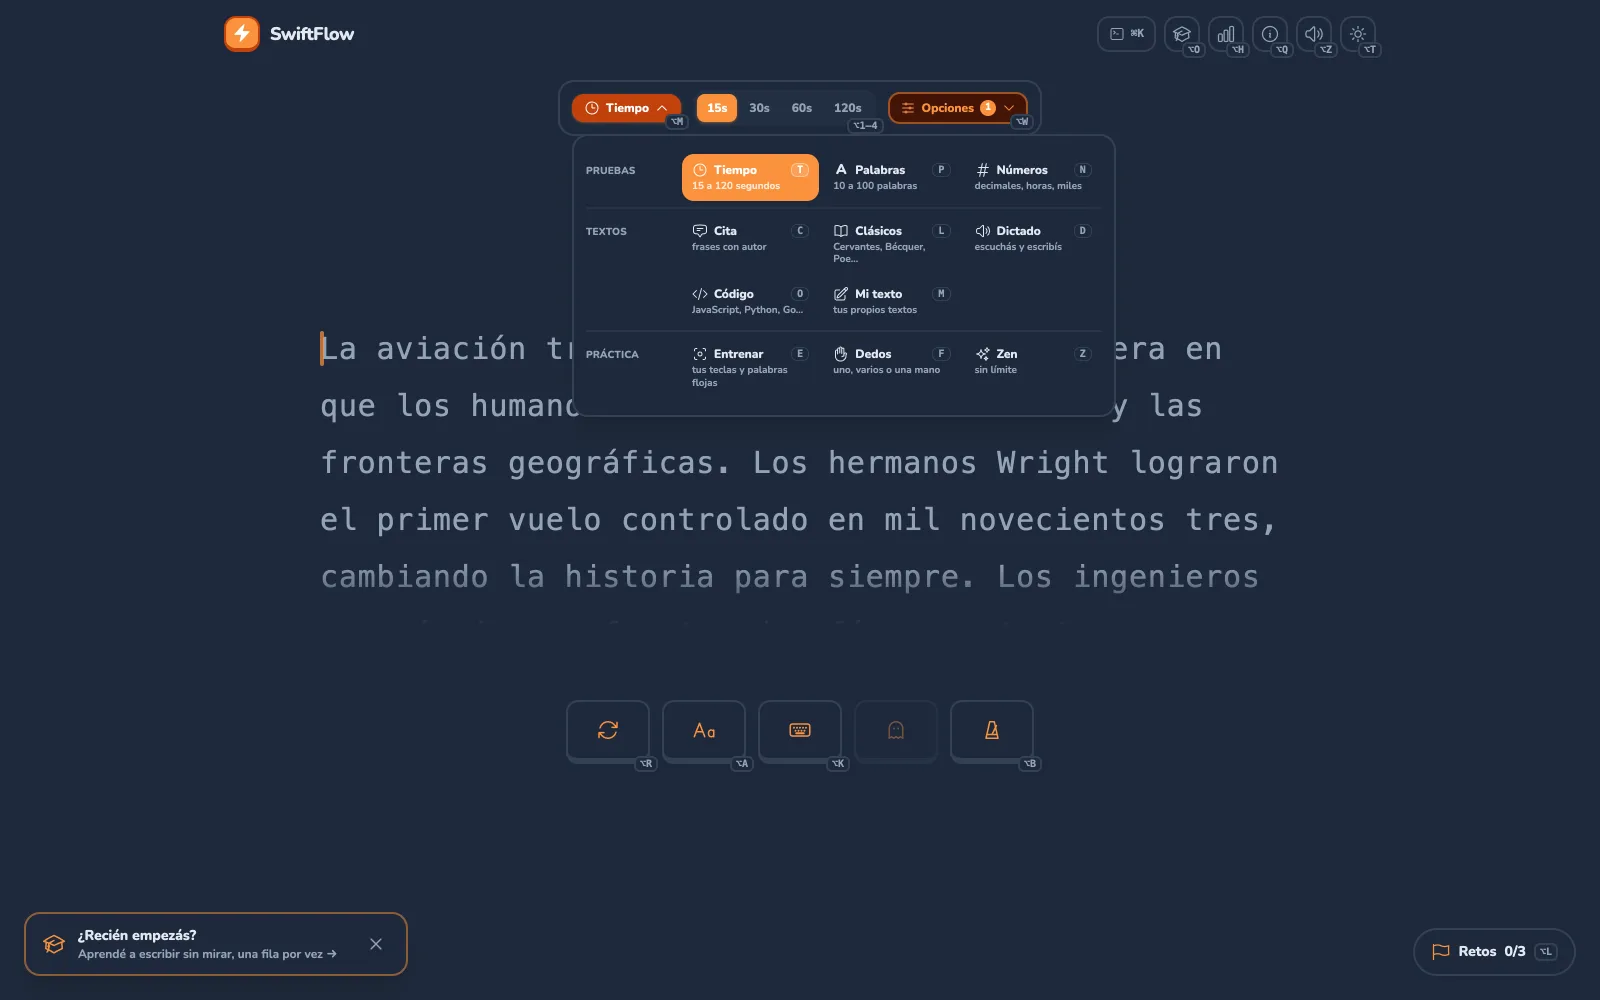
Task: Click the word 'historia' in the passage
Action: (x=639, y=577)
